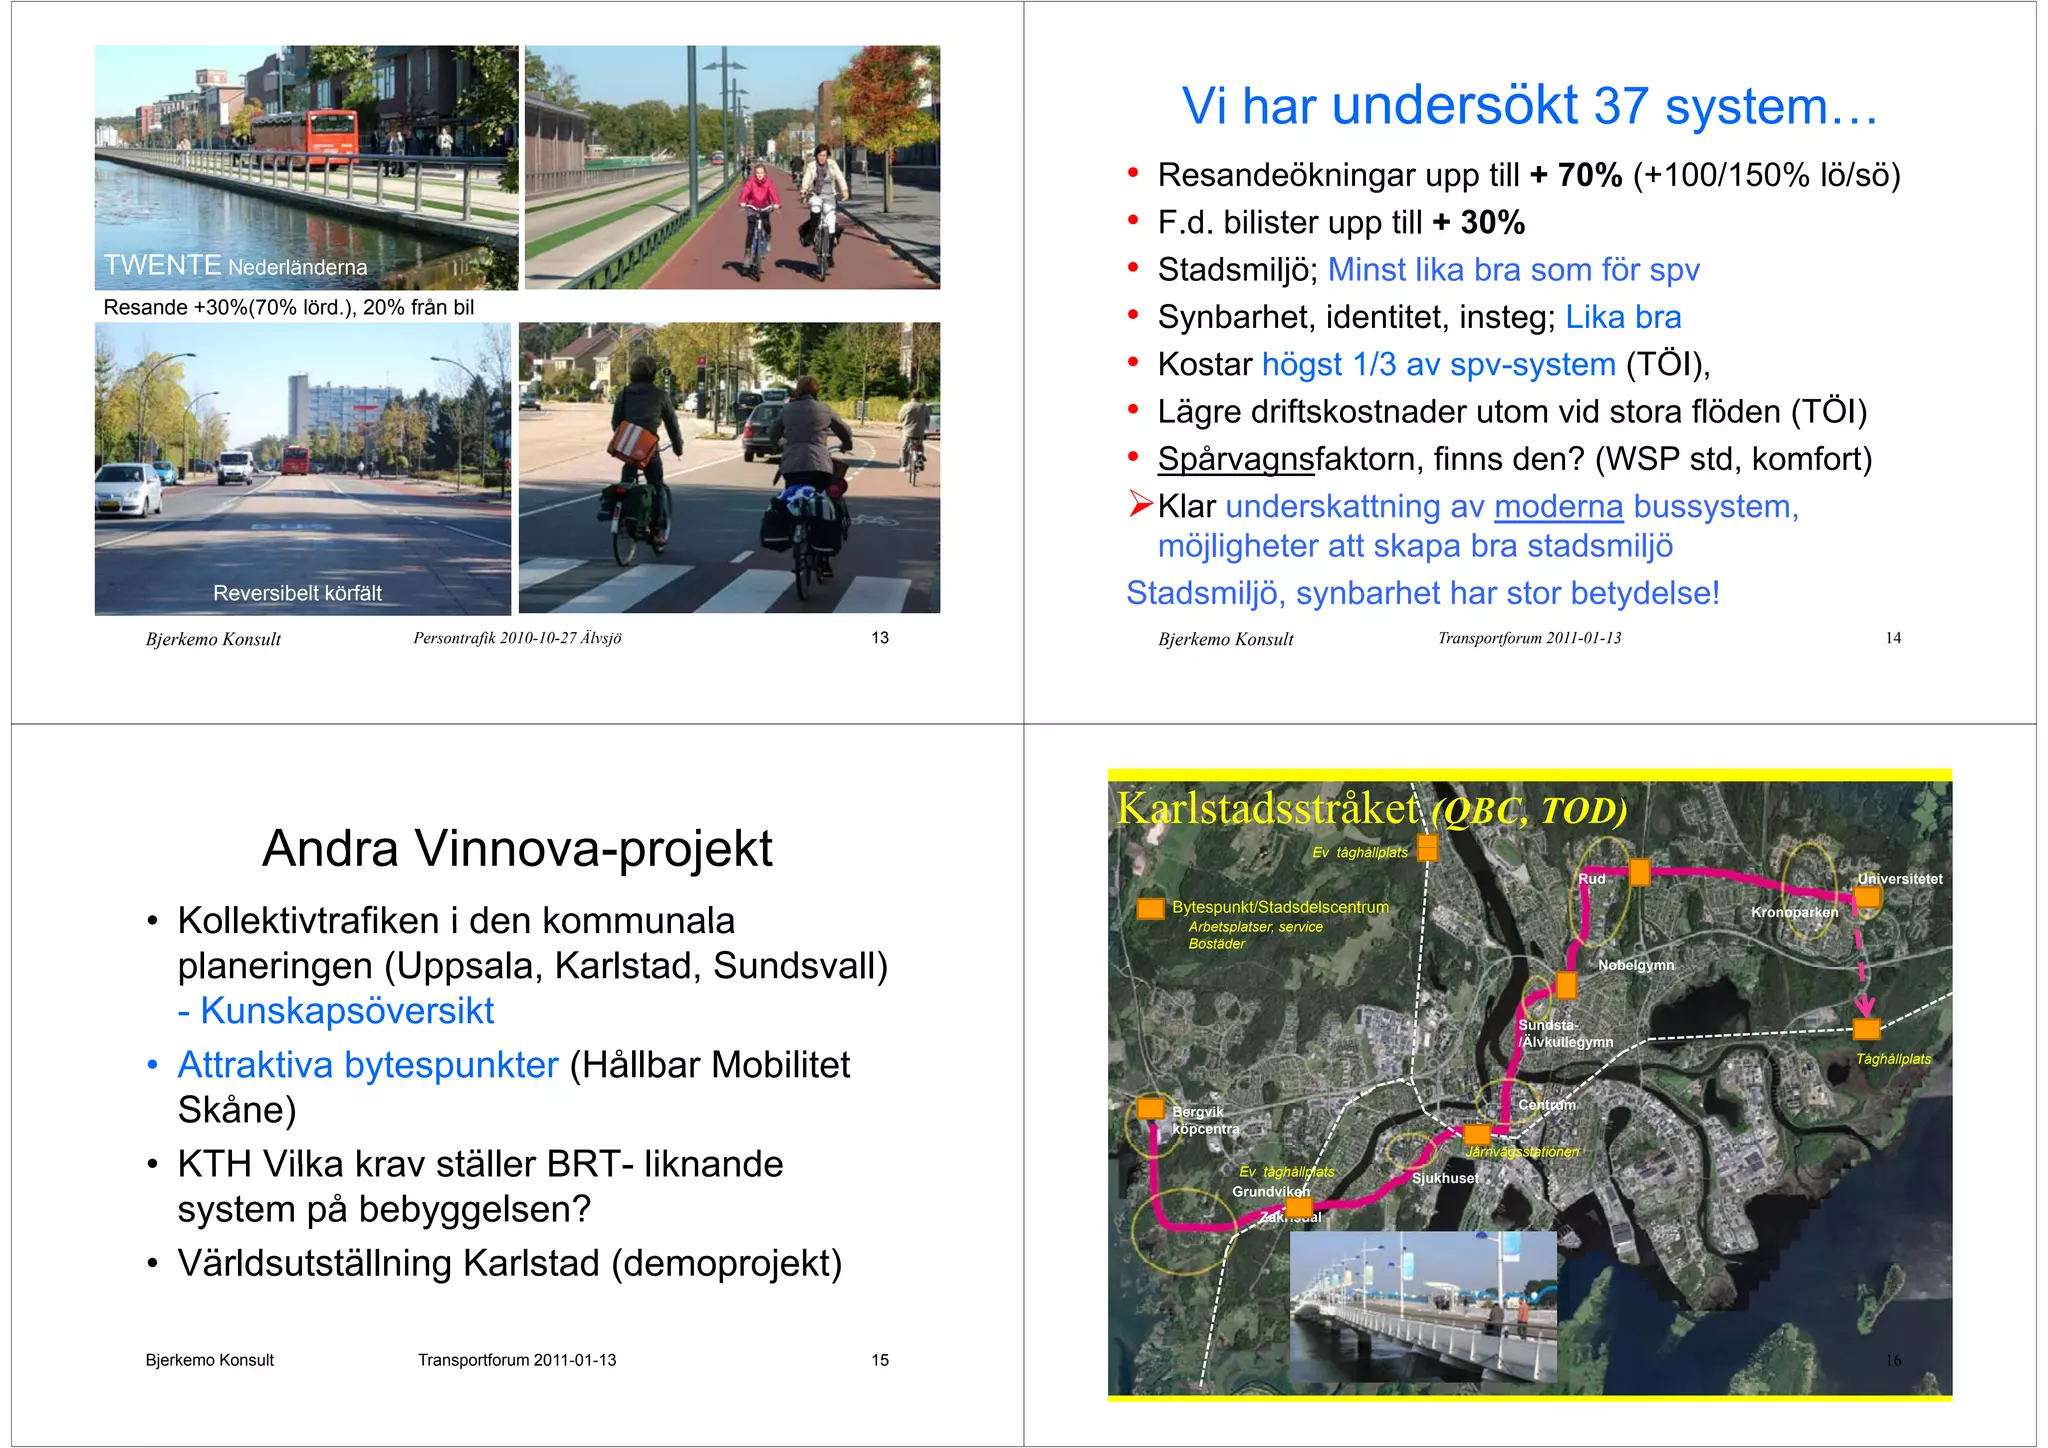Click the blue text 'Attraktiva bytespunkter'
2048x1448 pixels.
click(368, 1065)
